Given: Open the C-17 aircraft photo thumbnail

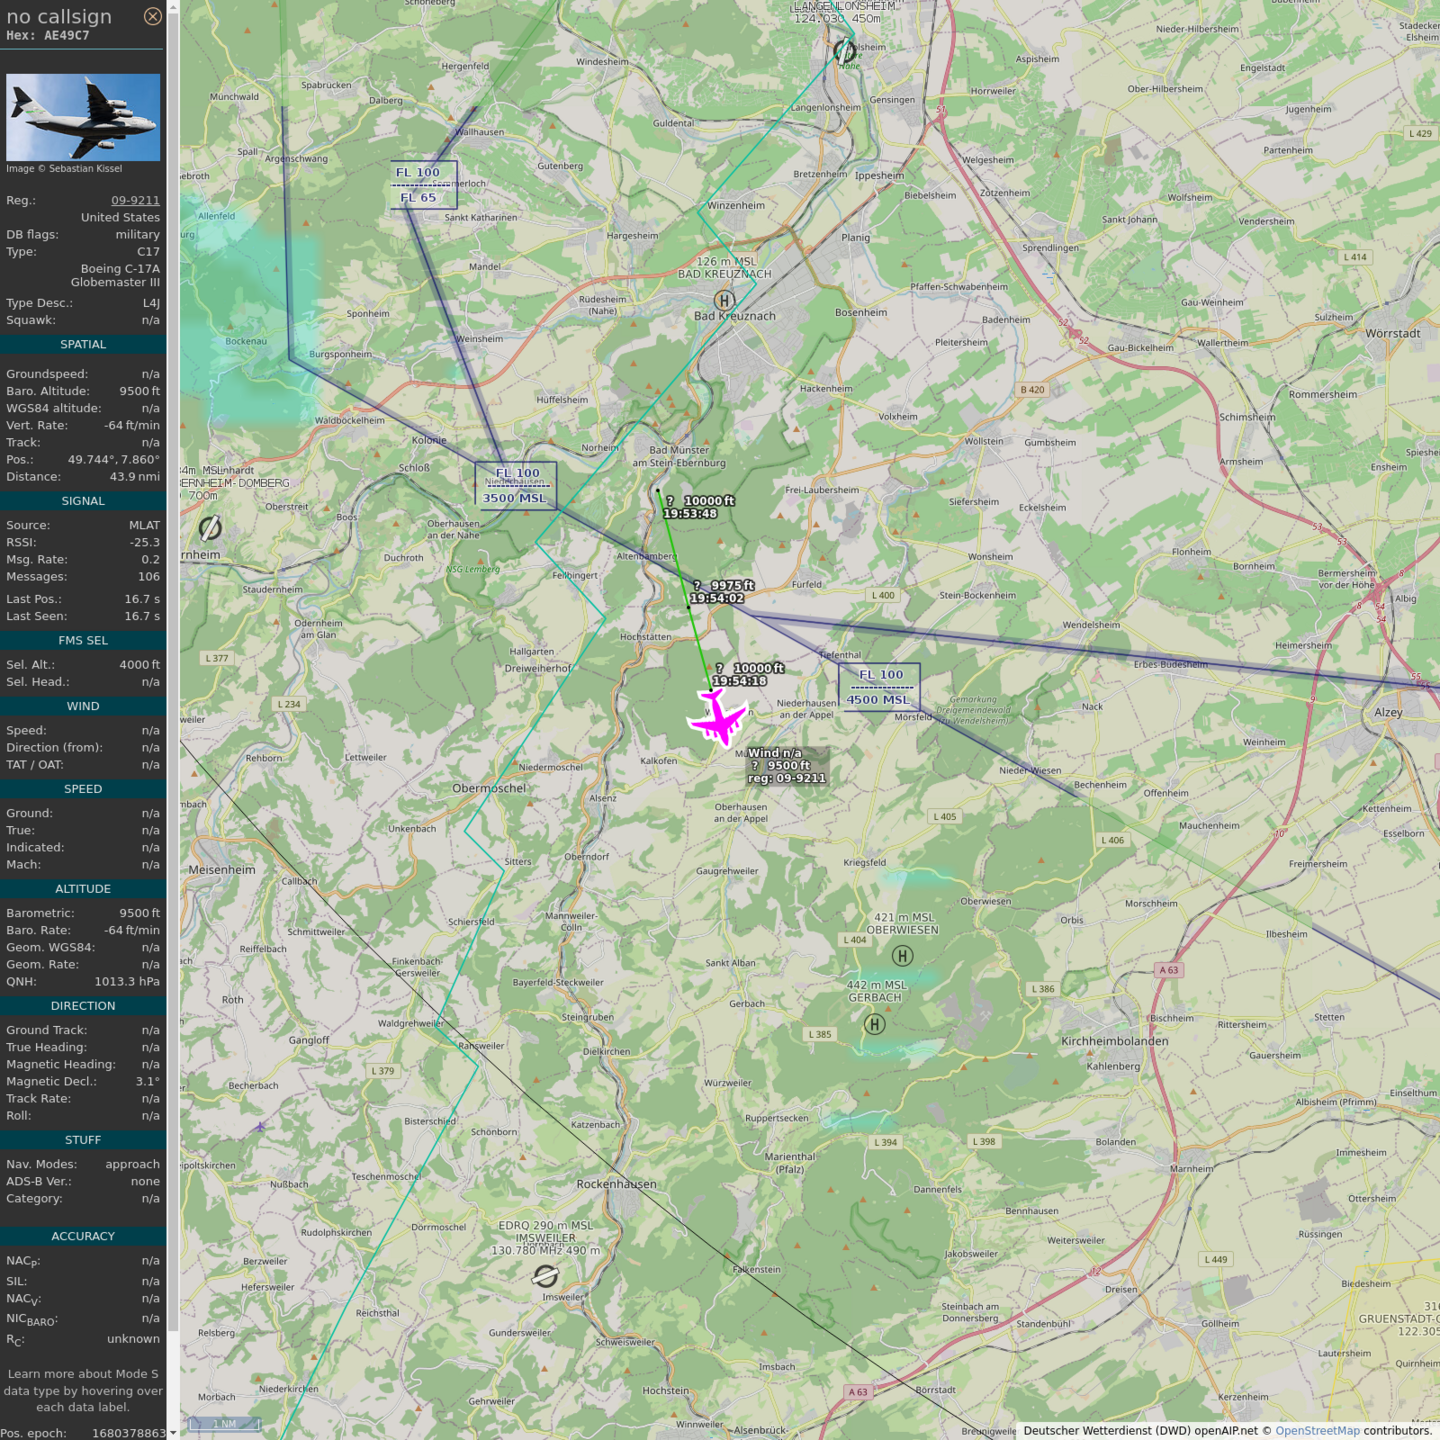Looking at the screenshot, I should (83, 117).
